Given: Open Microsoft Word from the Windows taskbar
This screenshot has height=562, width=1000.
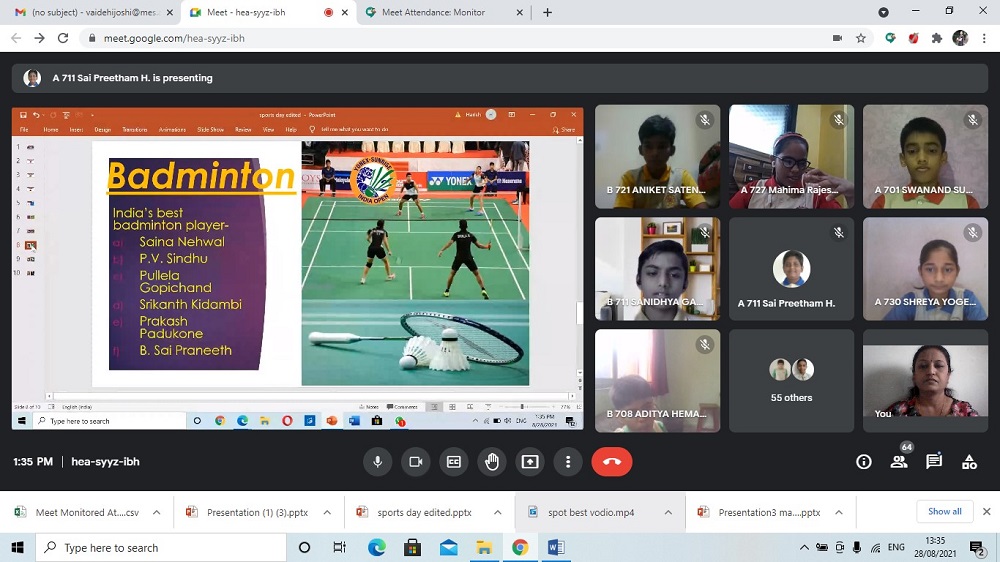Looking at the screenshot, I should click(556, 547).
